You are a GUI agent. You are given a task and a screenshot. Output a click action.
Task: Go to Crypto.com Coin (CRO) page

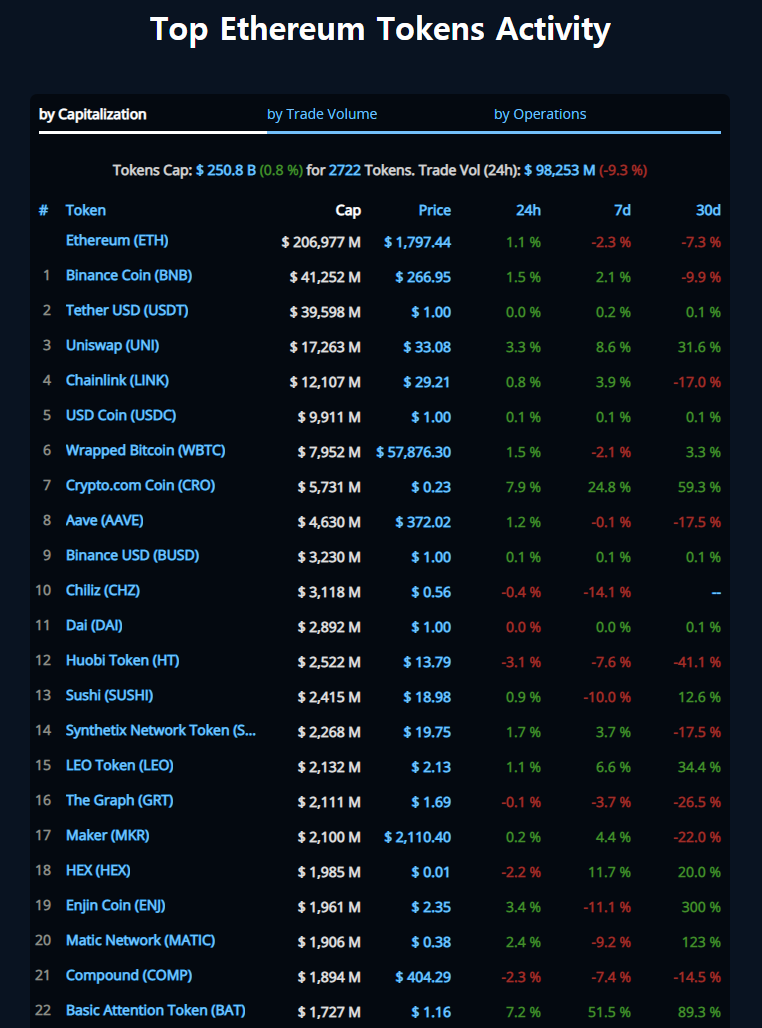point(140,485)
